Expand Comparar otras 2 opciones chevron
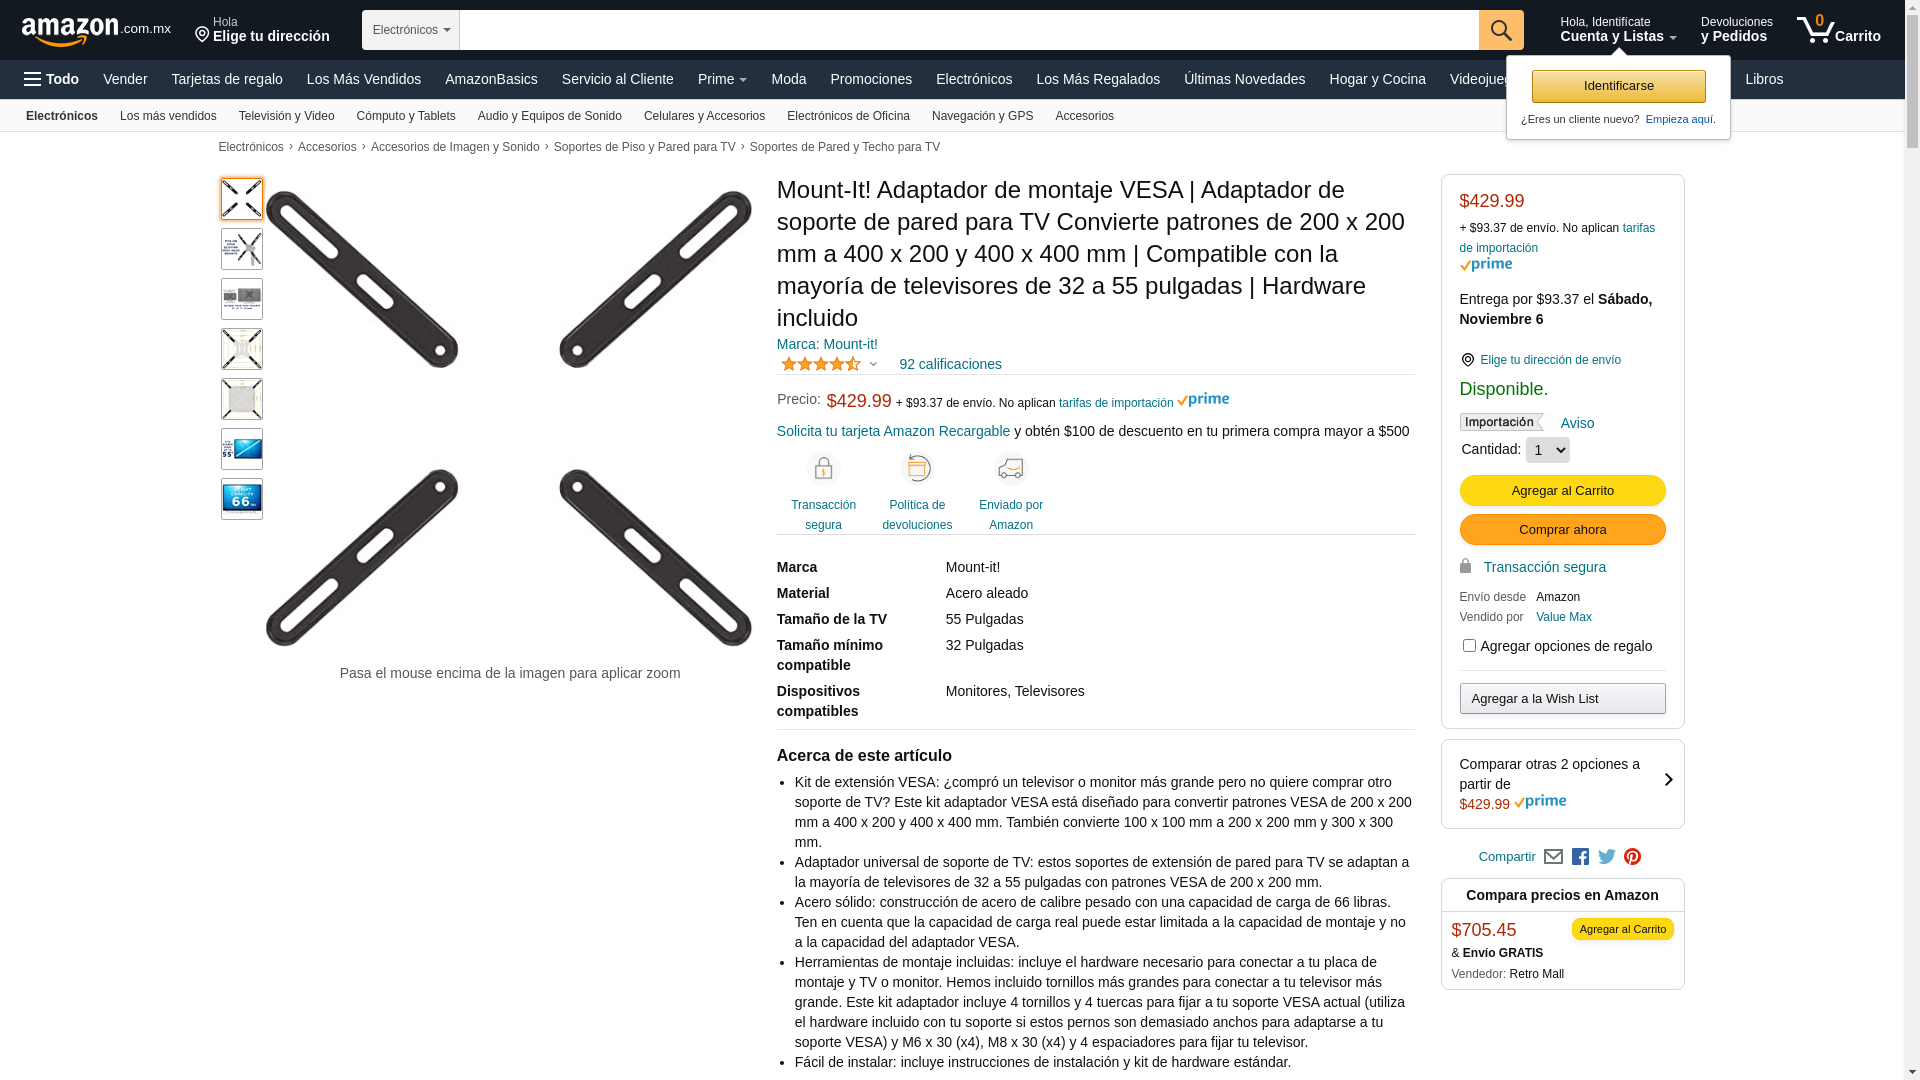This screenshot has width=1920, height=1080. pos(1668,780)
